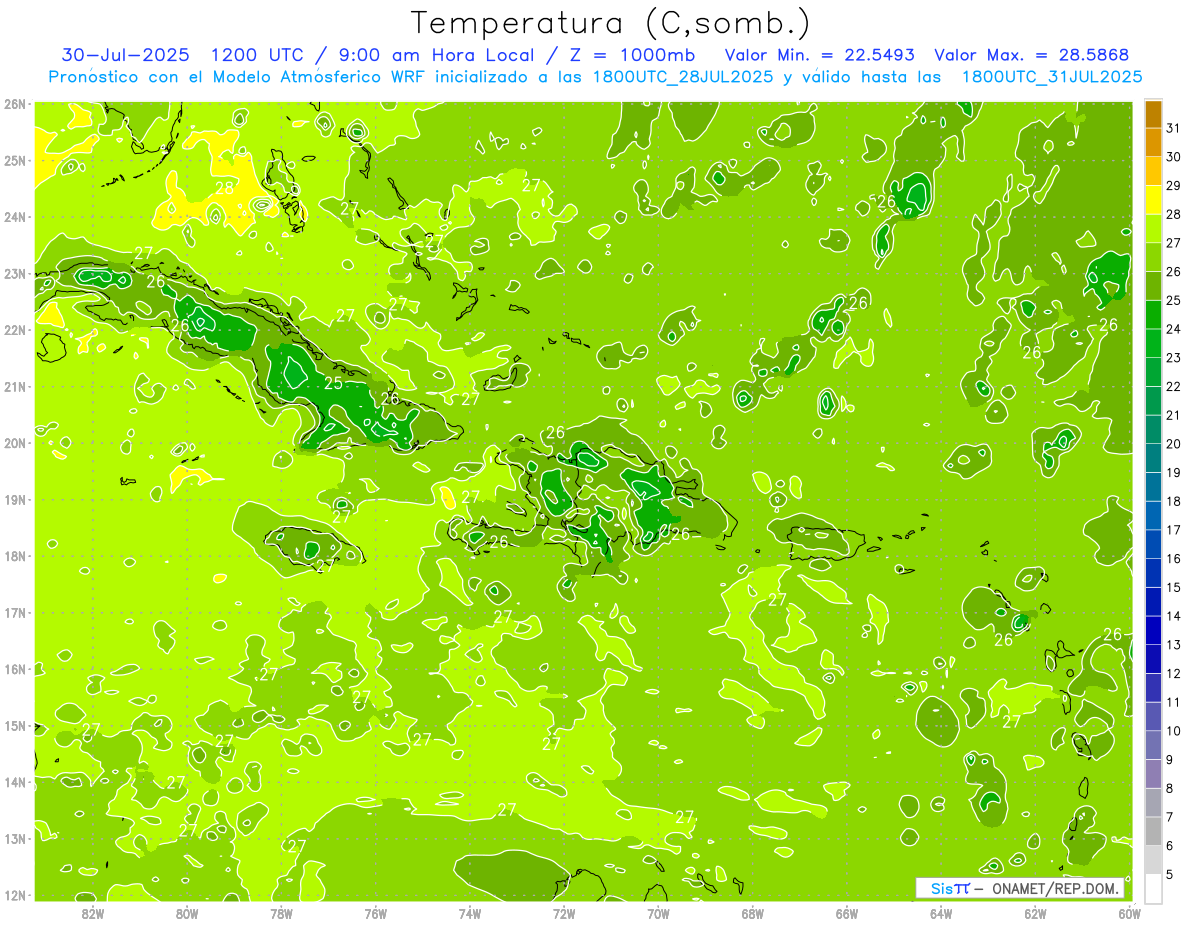Click the "25N" latitude axis label
This screenshot has height=927, width=1200.
(15, 161)
